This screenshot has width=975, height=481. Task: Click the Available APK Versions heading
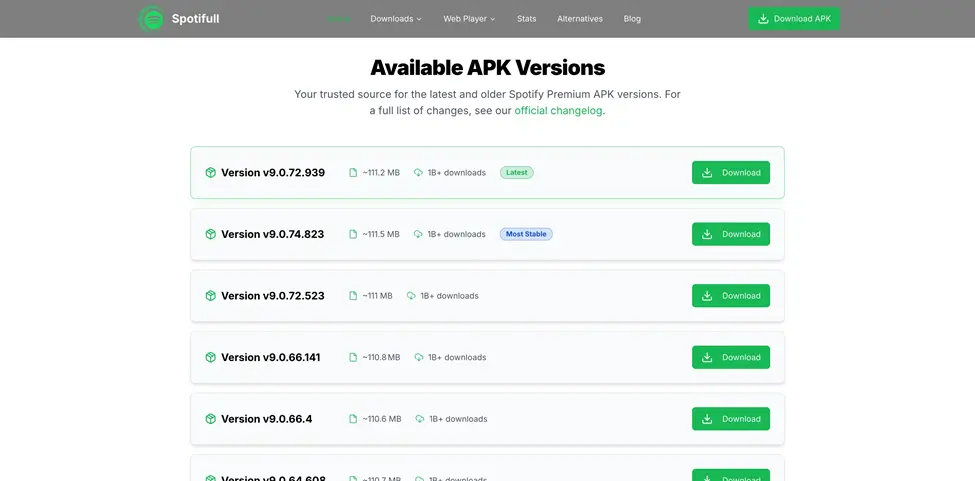tap(488, 67)
